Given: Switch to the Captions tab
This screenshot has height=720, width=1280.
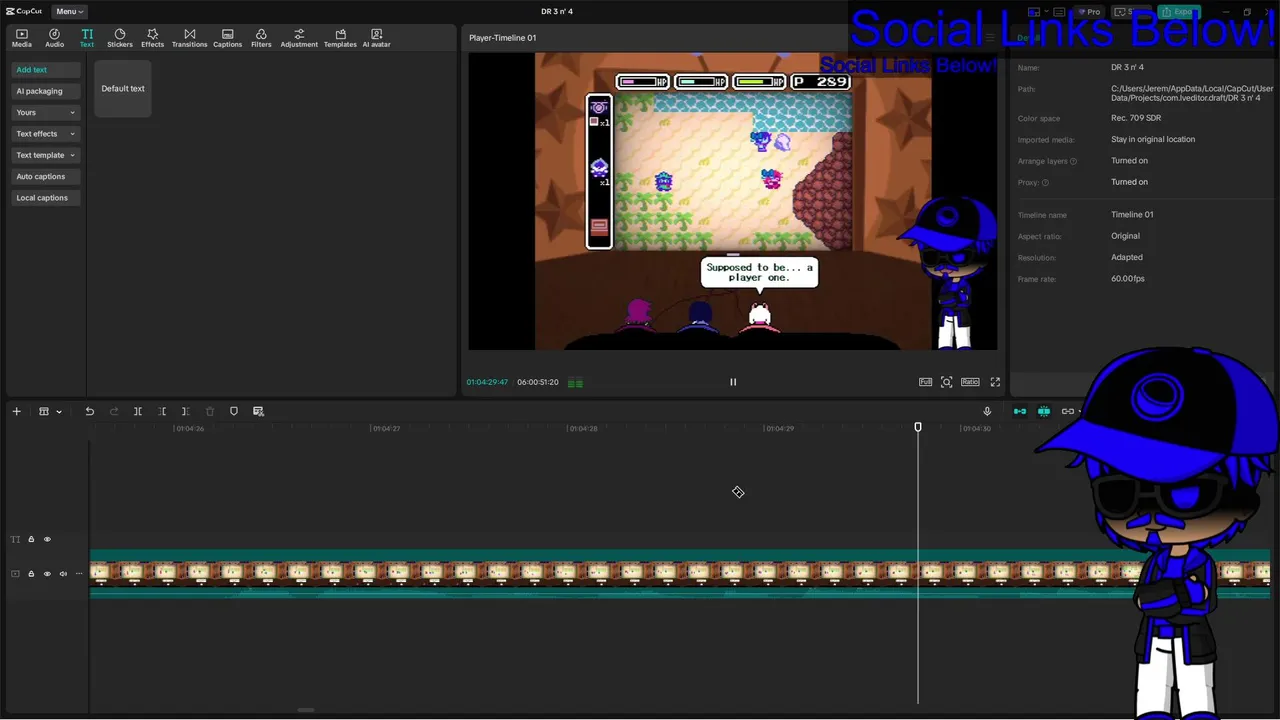Looking at the screenshot, I should [x=227, y=38].
